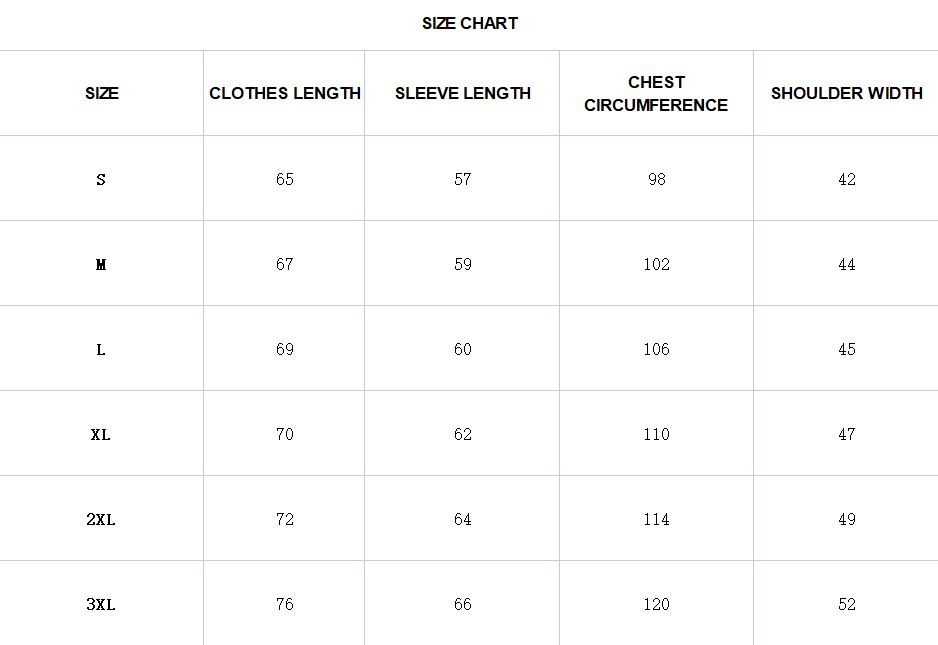Viewport: 938px width, 645px height.
Task: Select sleeve length value 62 for XL
Action: pos(463,434)
